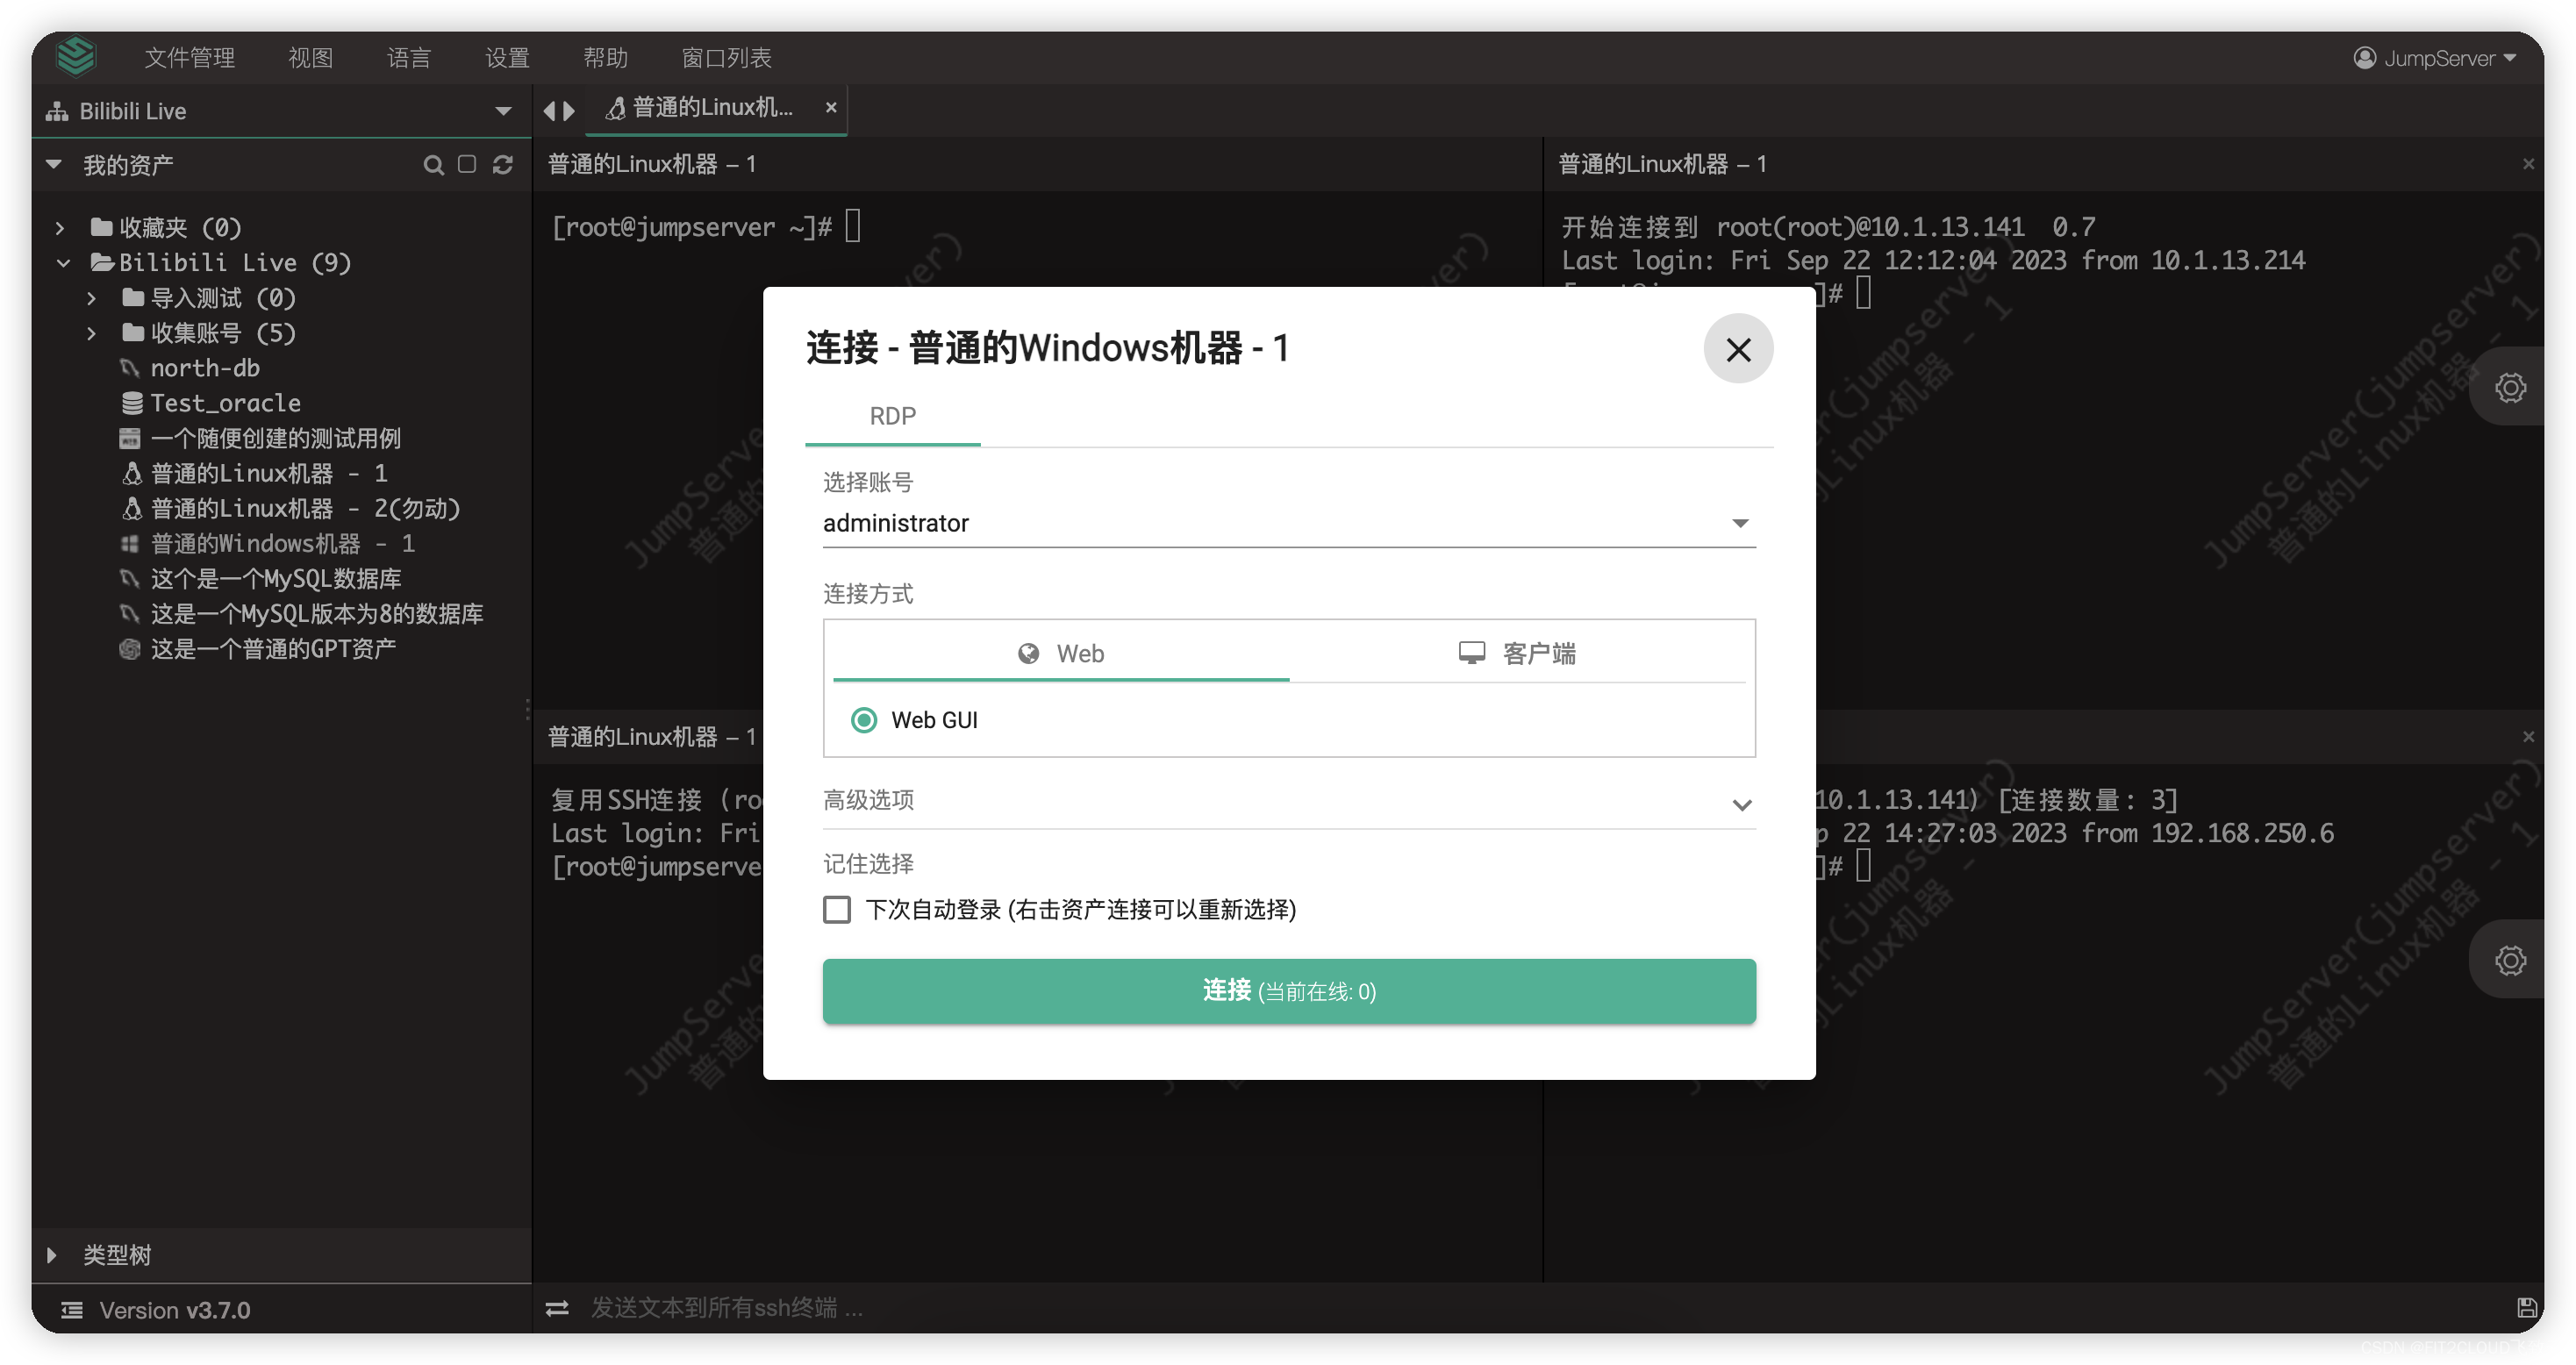The image size is (2576, 1365).
Task: Toggle multi-select mode in asset panel header
Action: (467, 164)
